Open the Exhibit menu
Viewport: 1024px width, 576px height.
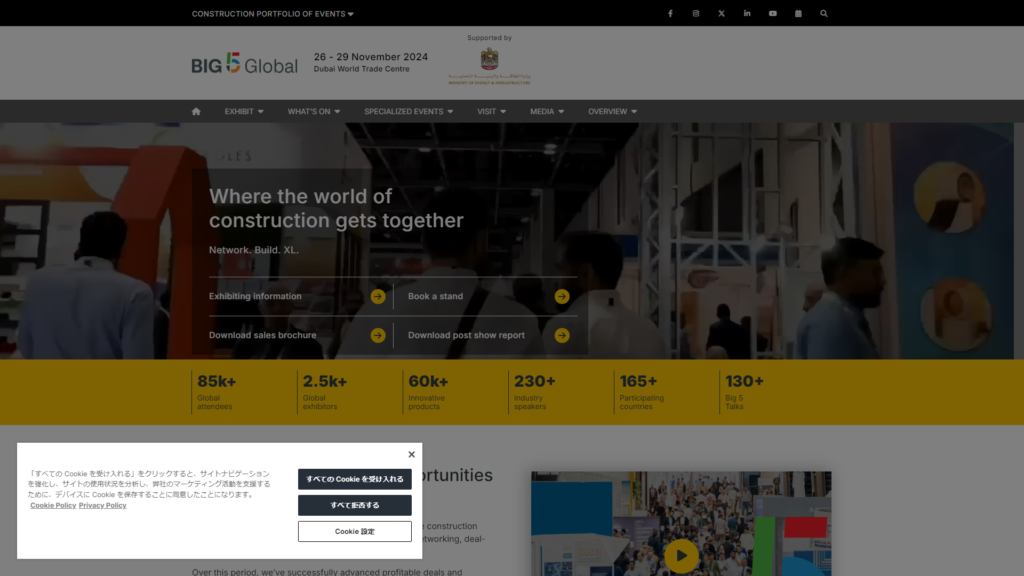tap(244, 112)
